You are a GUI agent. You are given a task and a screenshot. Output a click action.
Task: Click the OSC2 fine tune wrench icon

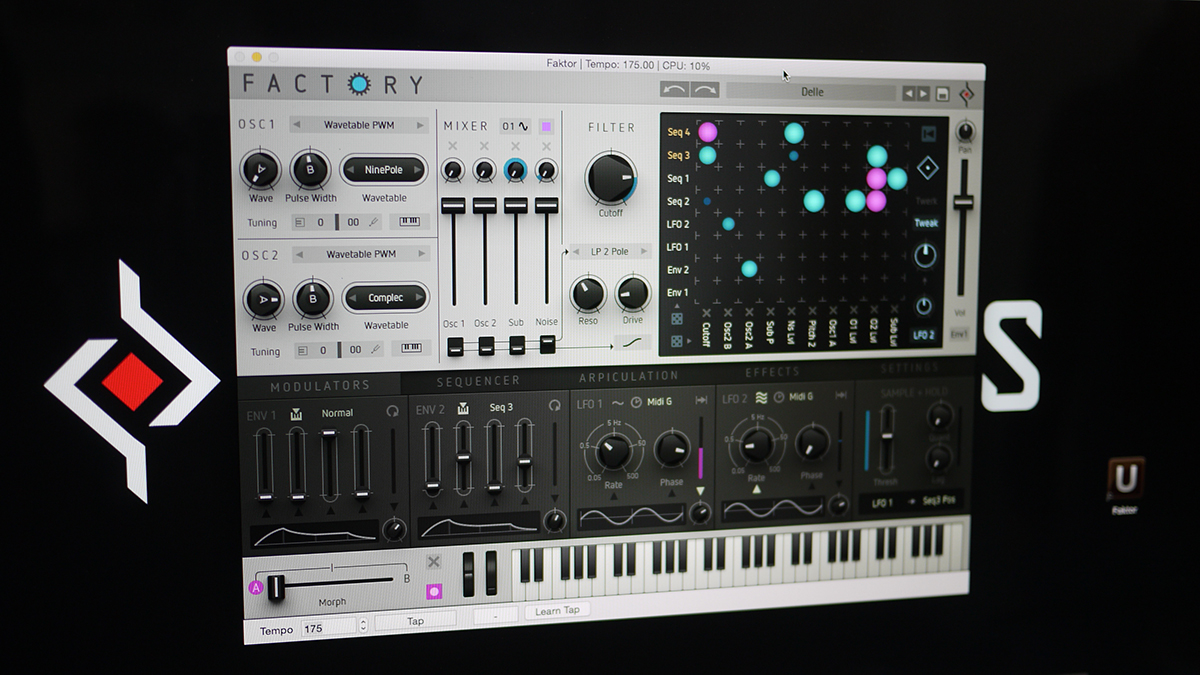pos(377,349)
